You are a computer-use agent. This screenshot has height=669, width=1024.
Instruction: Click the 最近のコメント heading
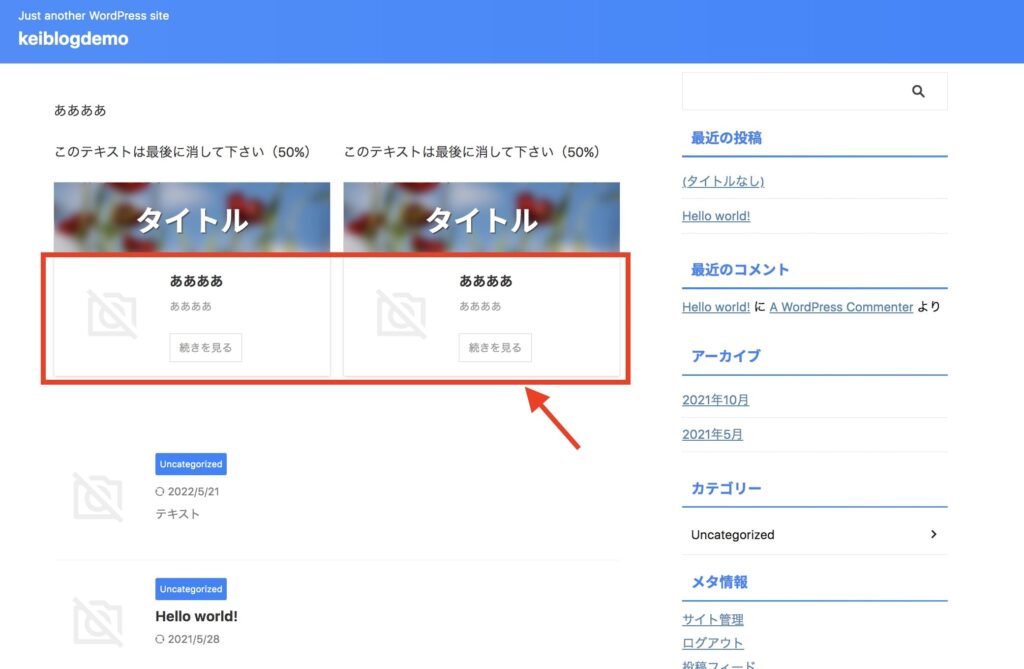coord(740,270)
